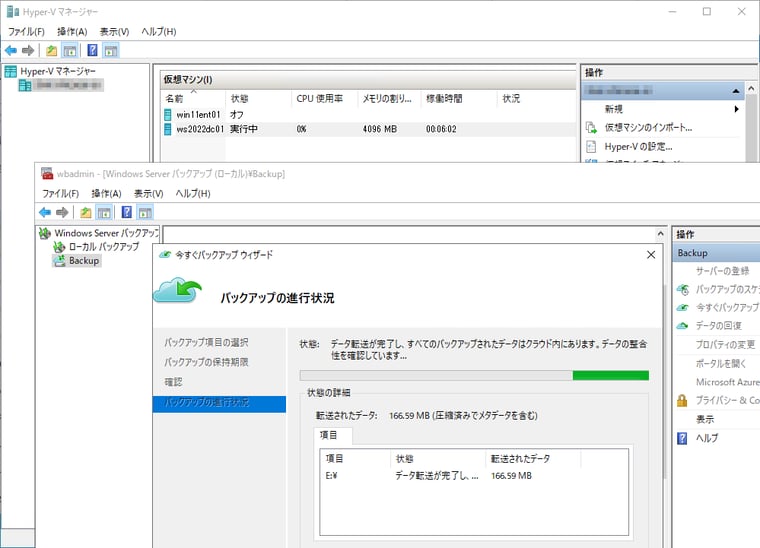Click highlighted バックアップの進行状況 wizard step
The image size is (760, 548).
[x=219, y=403]
